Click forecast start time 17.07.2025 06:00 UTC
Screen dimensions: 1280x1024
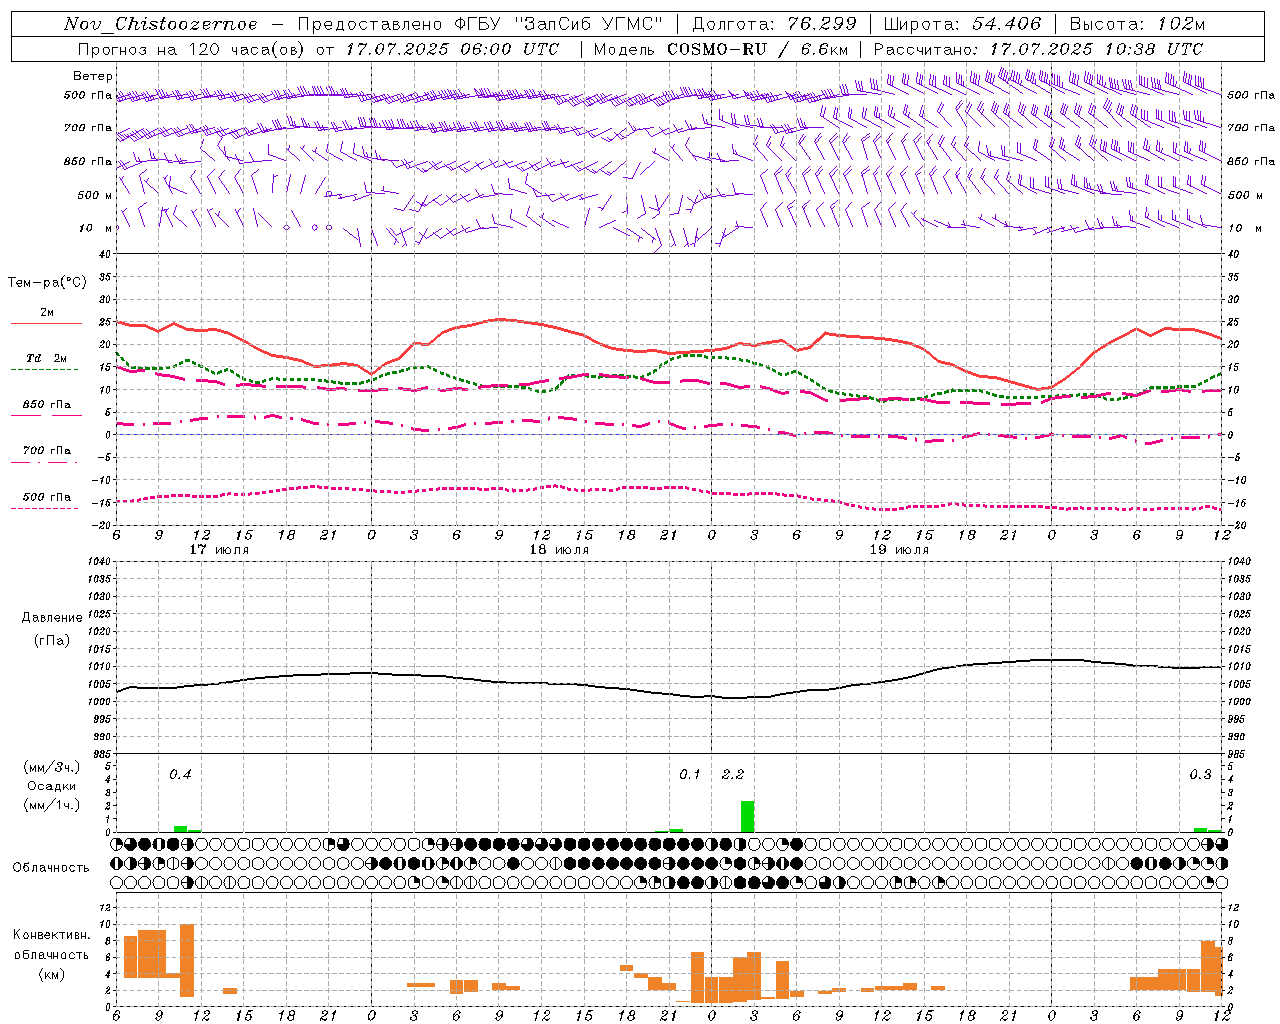click(452, 49)
